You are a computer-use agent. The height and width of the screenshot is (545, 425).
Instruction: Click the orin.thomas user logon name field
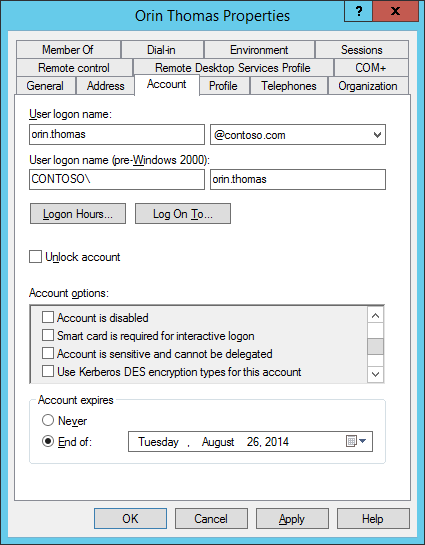click(117, 135)
